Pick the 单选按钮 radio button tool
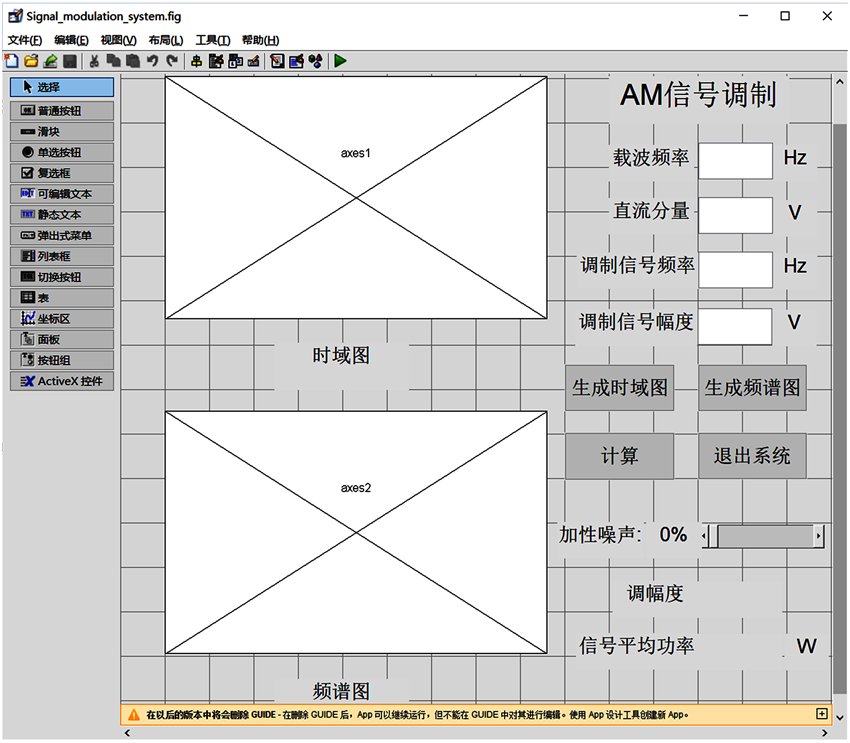The width and height of the screenshot is (850, 743). (x=61, y=152)
